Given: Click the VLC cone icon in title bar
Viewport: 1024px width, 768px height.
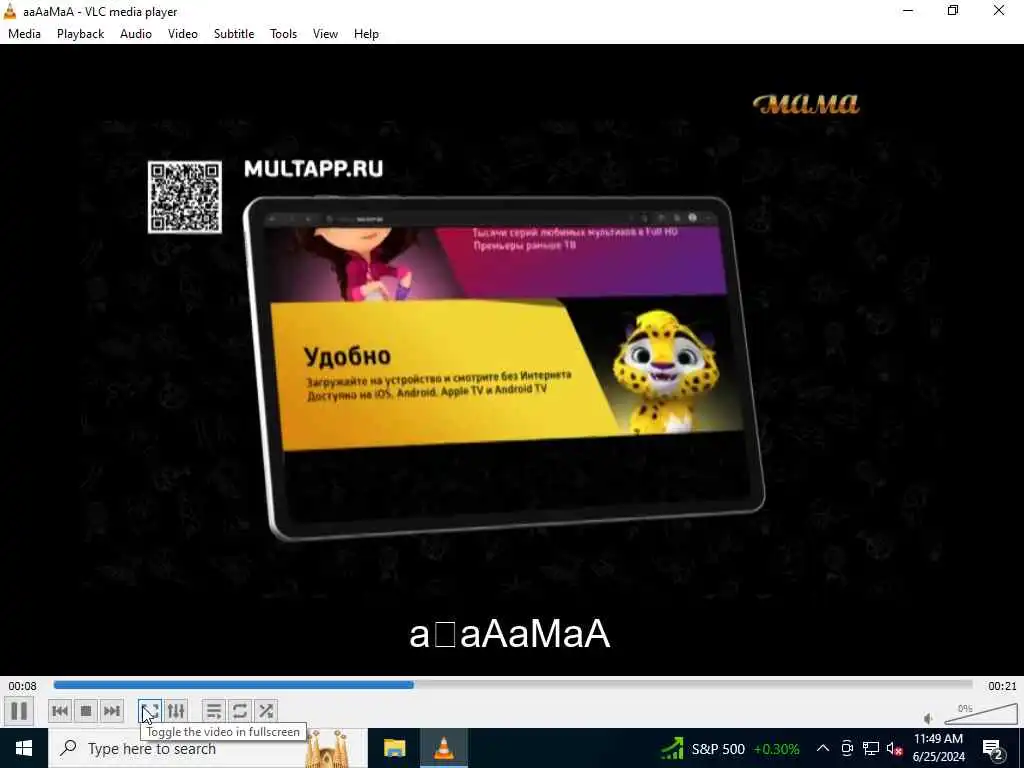Looking at the screenshot, I should [10, 10].
